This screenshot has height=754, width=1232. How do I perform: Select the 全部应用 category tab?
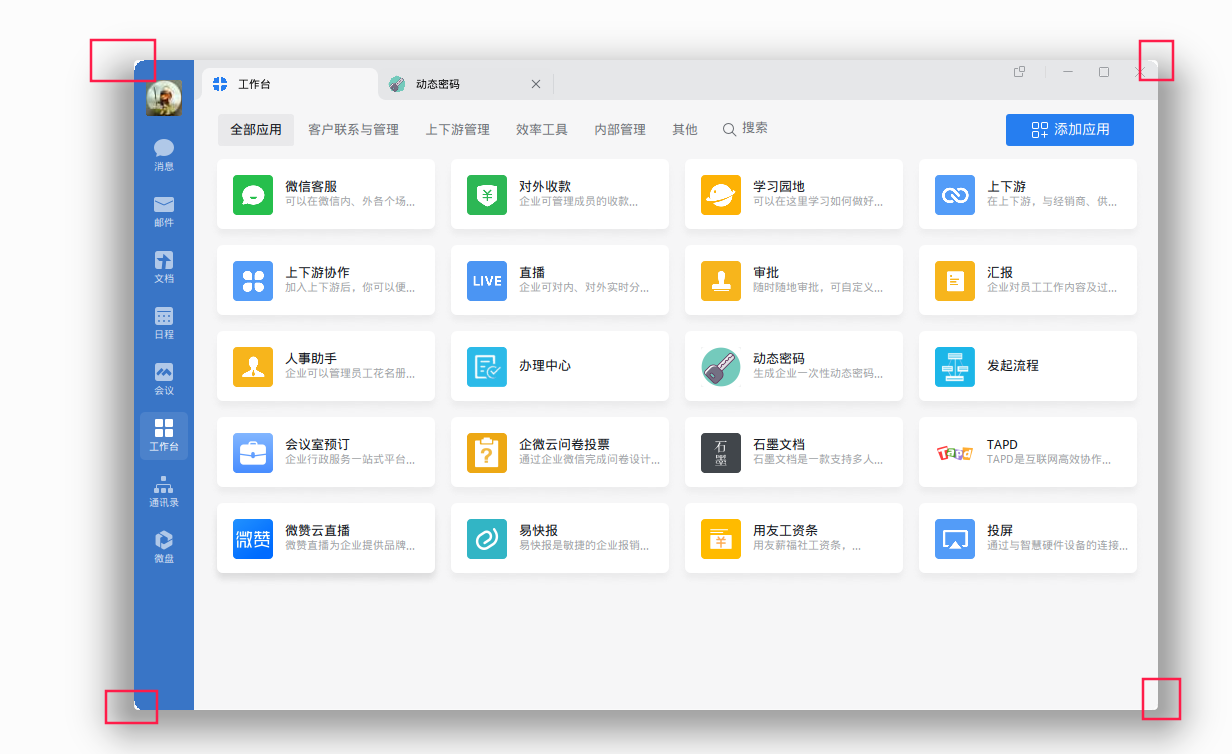click(256, 130)
